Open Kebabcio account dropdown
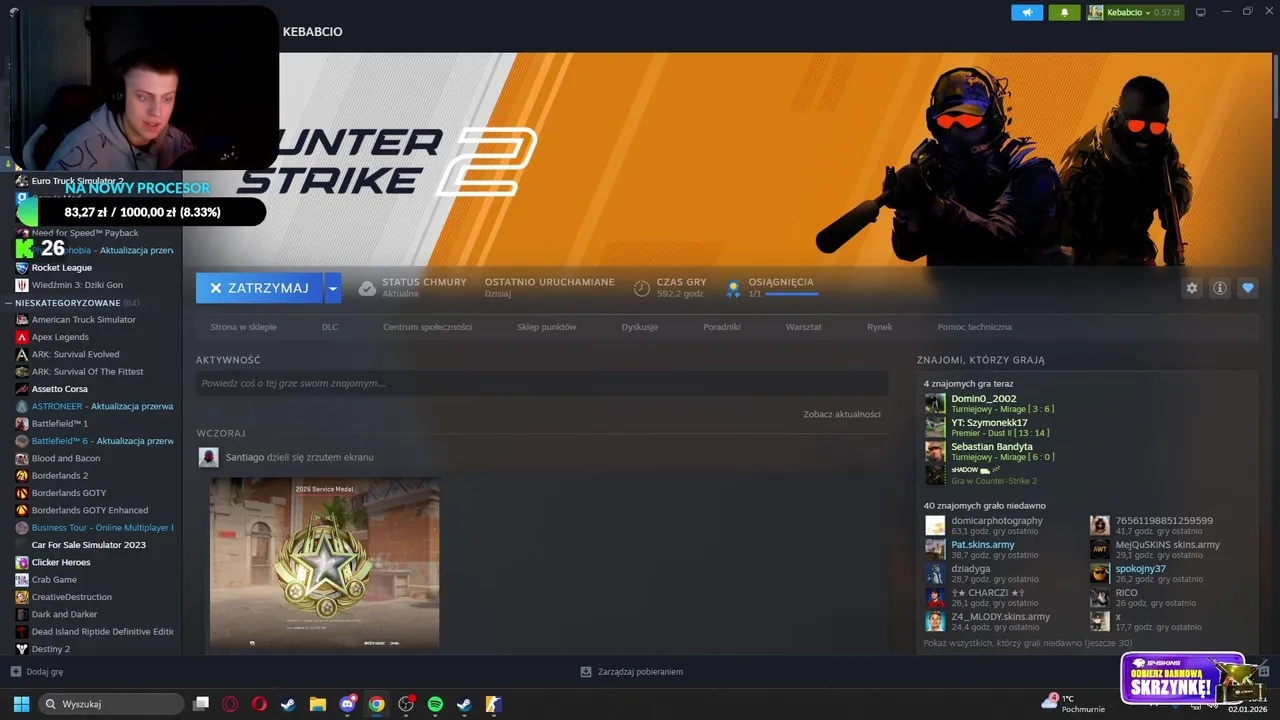 1134,12
